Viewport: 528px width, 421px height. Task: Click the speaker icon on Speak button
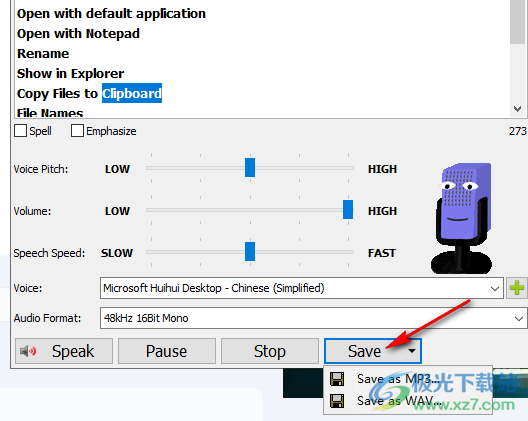pyautogui.click(x=28, y=351)
